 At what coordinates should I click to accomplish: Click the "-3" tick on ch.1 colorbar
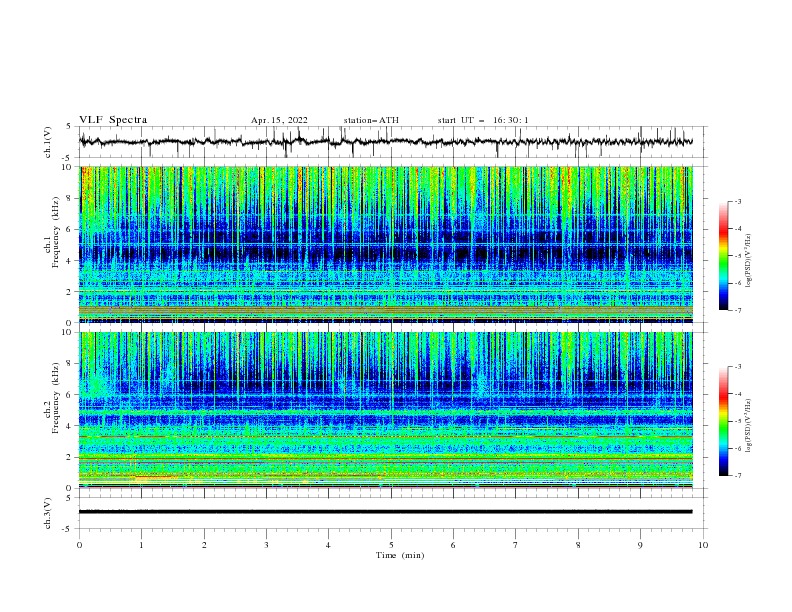(738, 201)
